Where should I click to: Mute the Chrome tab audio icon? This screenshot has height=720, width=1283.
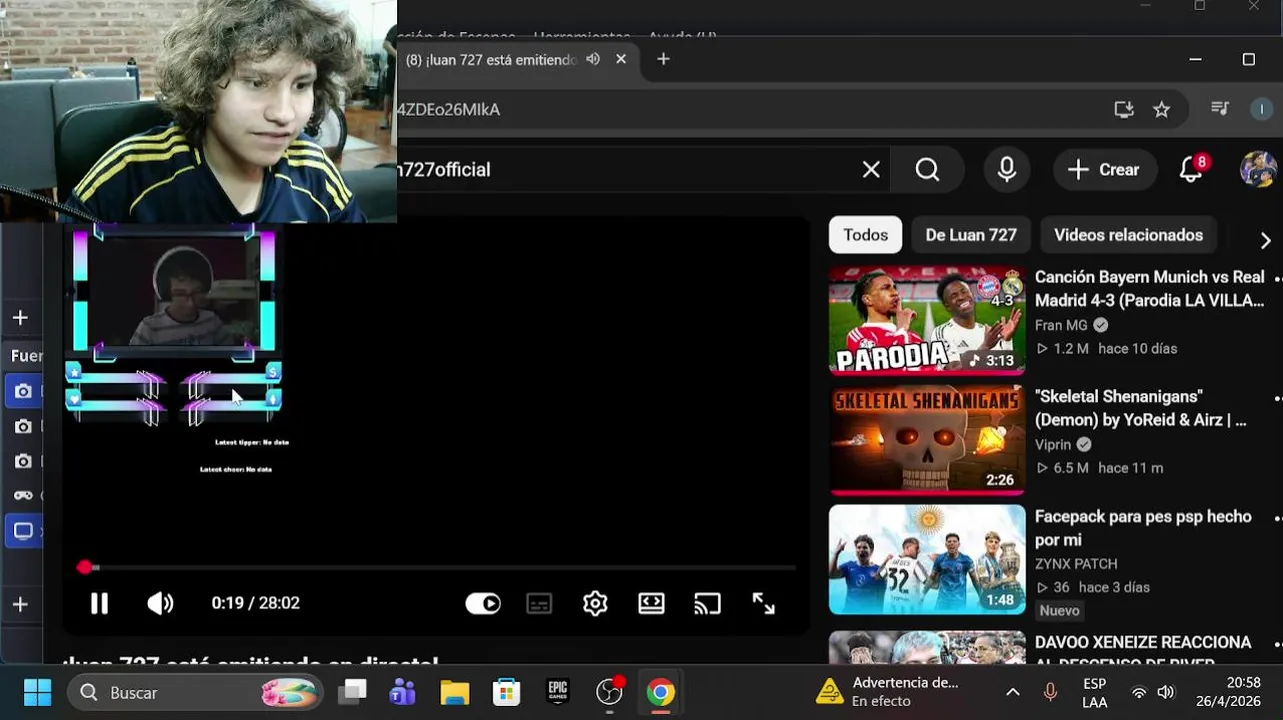(593, 59)
